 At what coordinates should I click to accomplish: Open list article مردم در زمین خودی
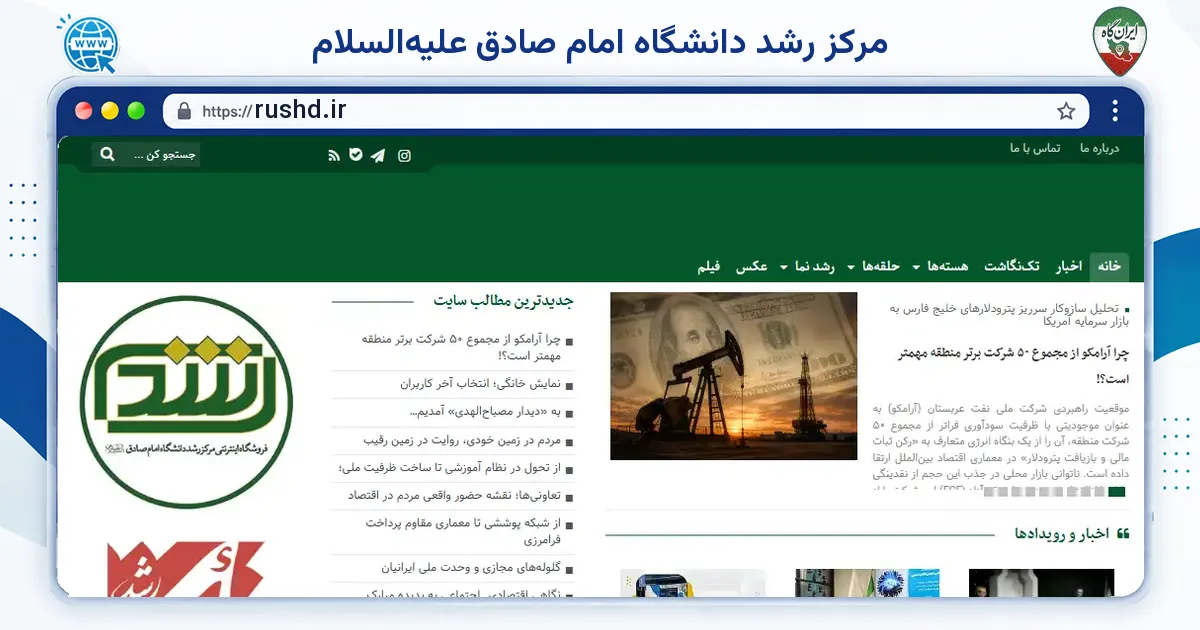[x=462, y=439]
